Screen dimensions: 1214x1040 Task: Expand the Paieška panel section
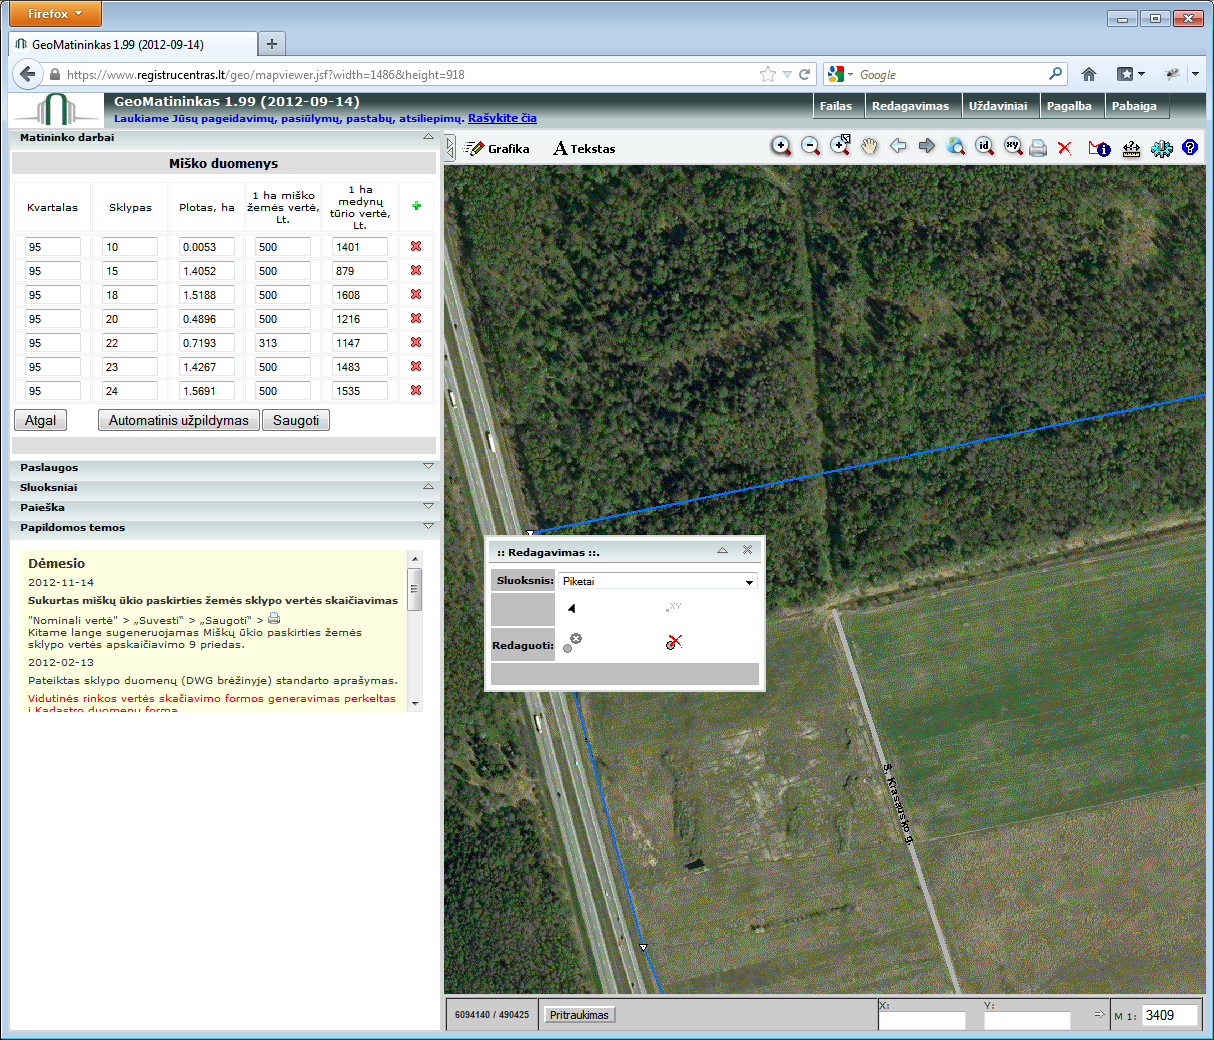[428, 507]
